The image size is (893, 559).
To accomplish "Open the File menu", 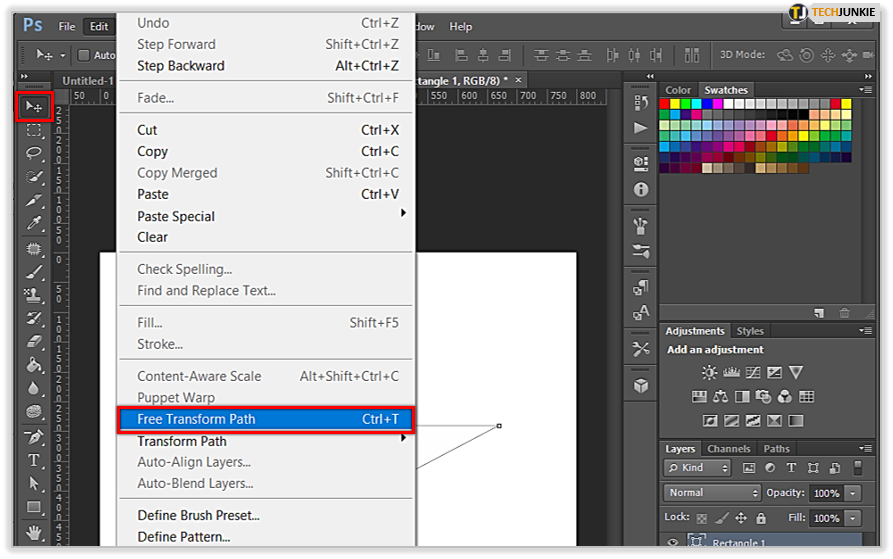I will click(67, 26).
